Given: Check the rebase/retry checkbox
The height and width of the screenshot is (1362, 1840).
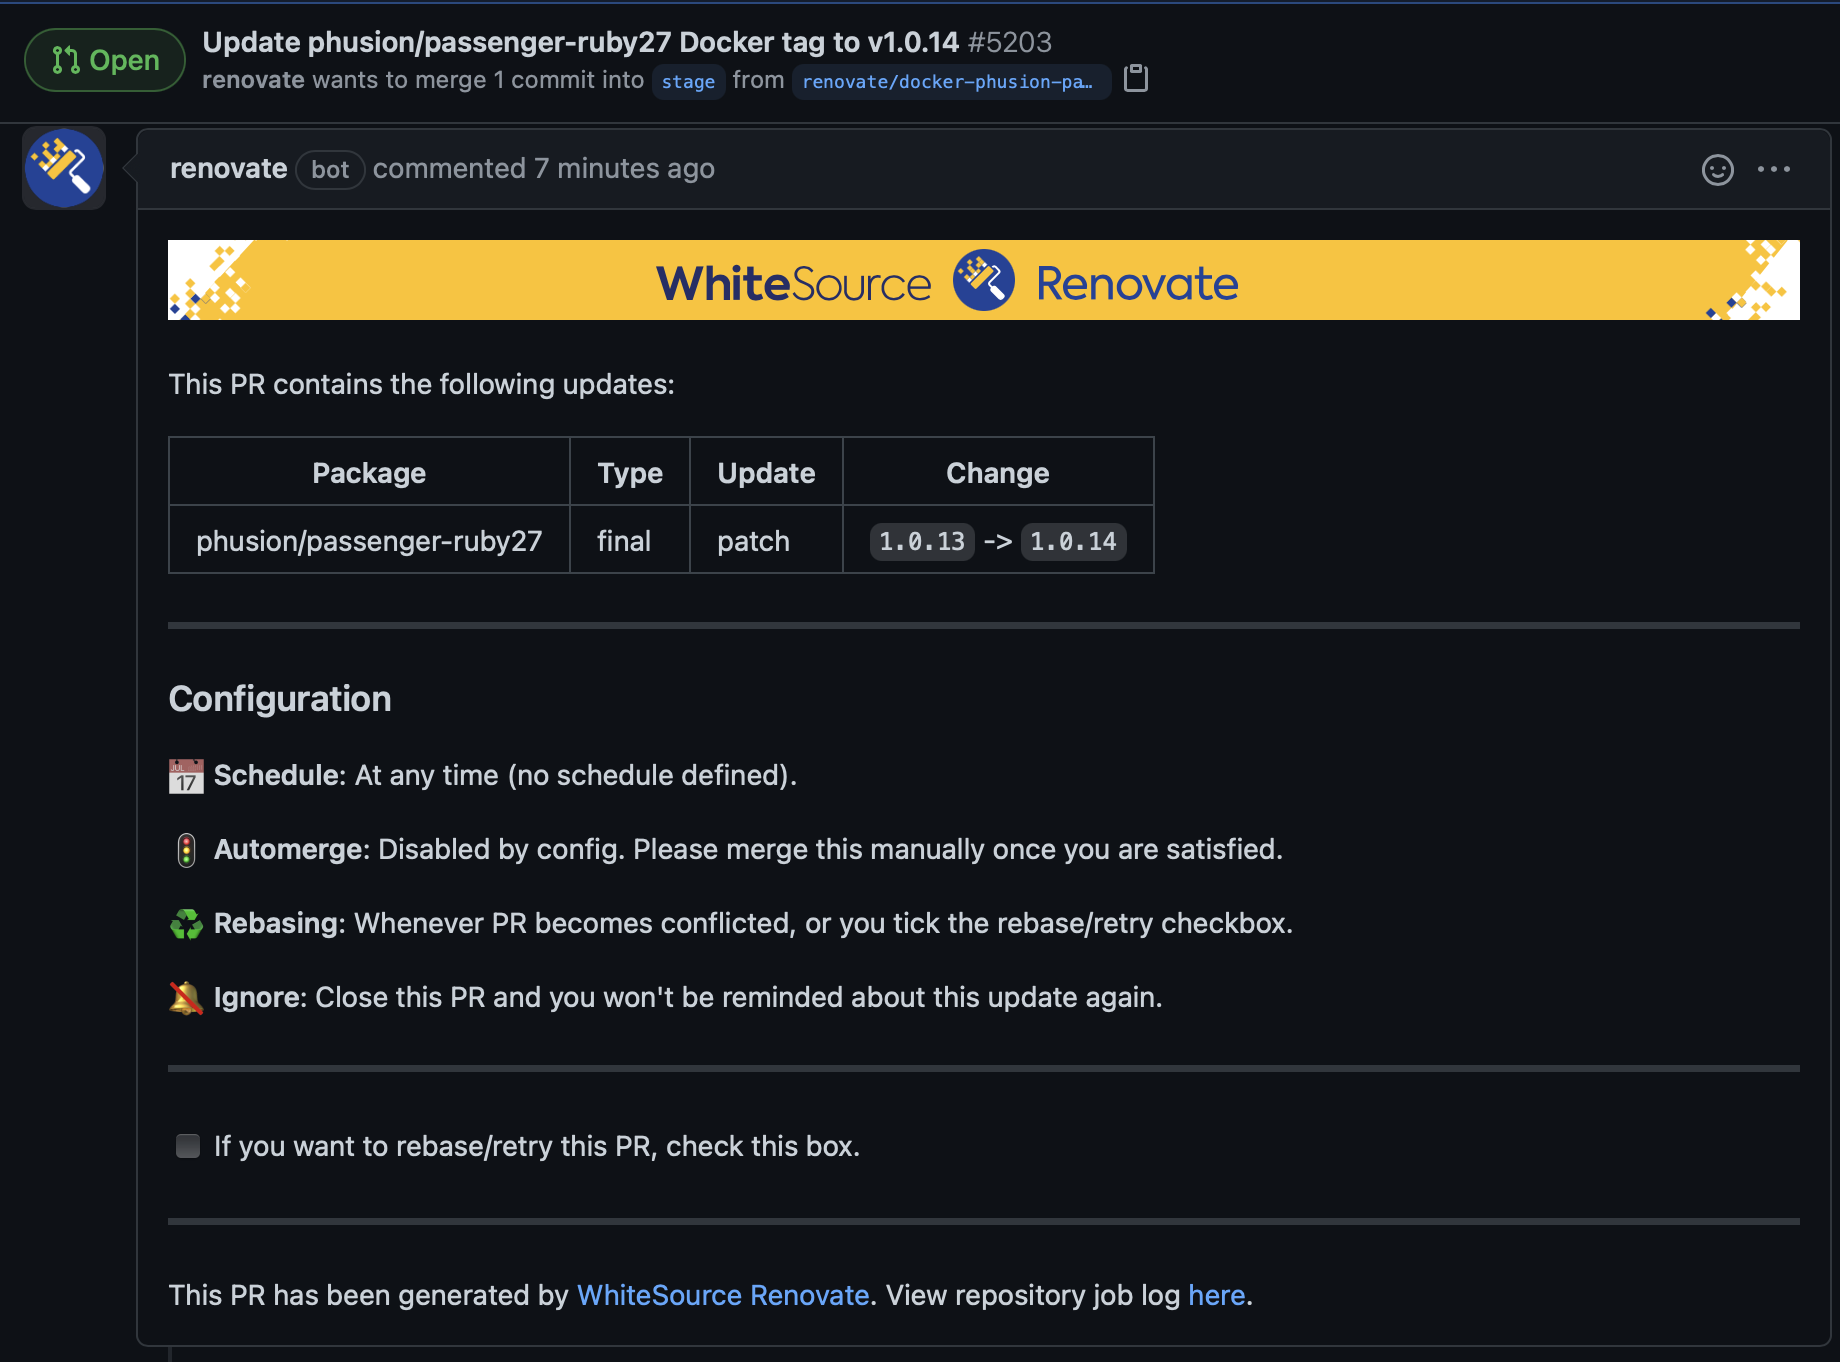Looking at the screenshot, I should (188, 1146).
